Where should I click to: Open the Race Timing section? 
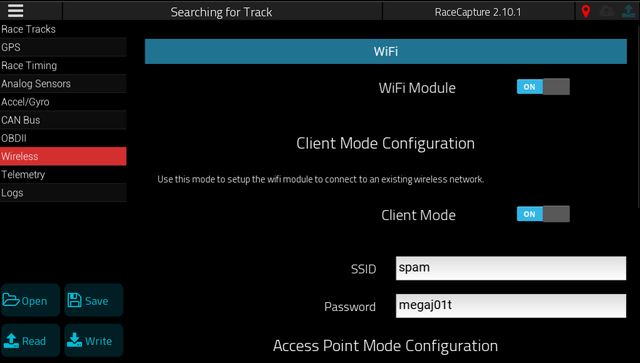coord(63,65)
